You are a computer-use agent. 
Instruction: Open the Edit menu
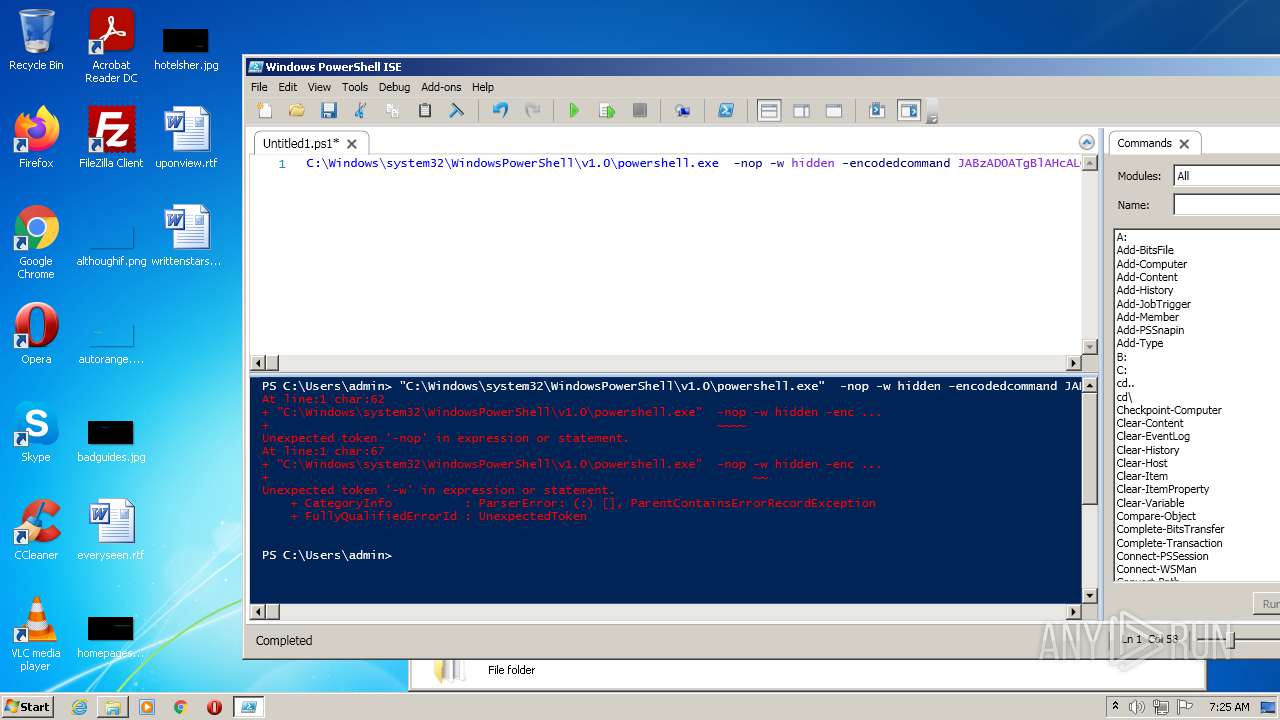[x=288, y=87]
